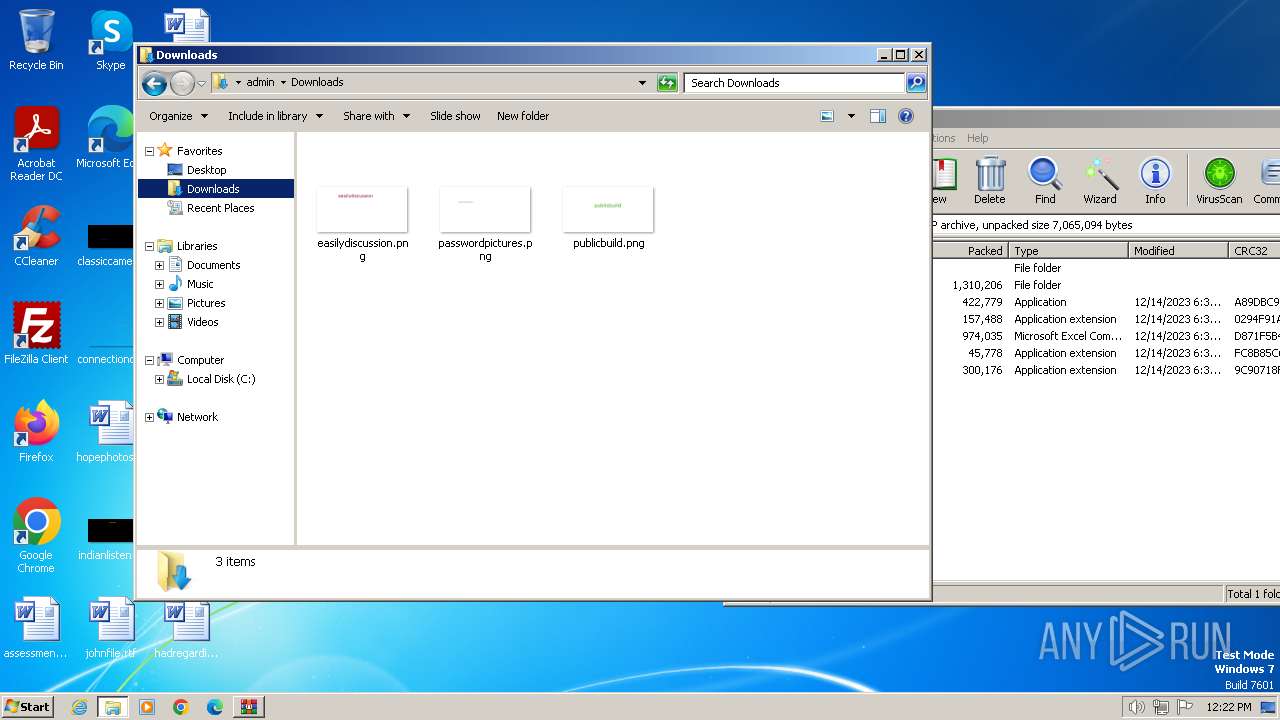Viewport: 1280px width, 720px height.
Task: Open the Wizard tool in the WinRAR window
Action: click(1100, 180)
